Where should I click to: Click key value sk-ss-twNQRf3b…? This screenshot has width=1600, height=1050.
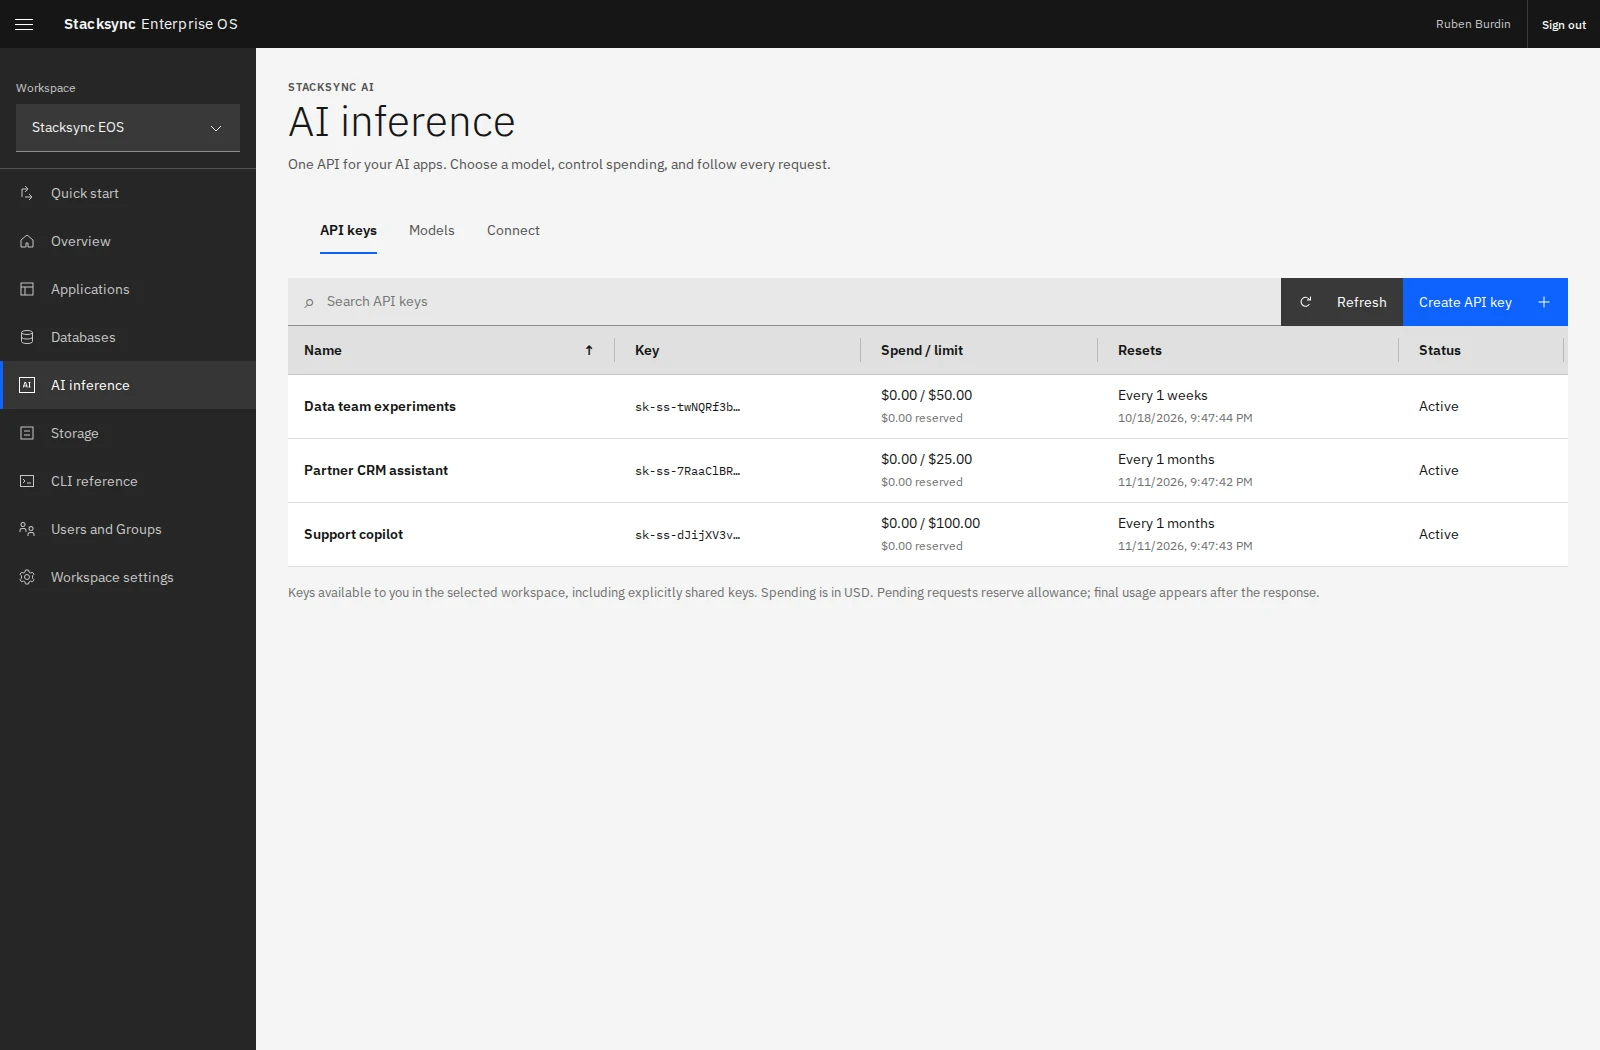point(688,407)
